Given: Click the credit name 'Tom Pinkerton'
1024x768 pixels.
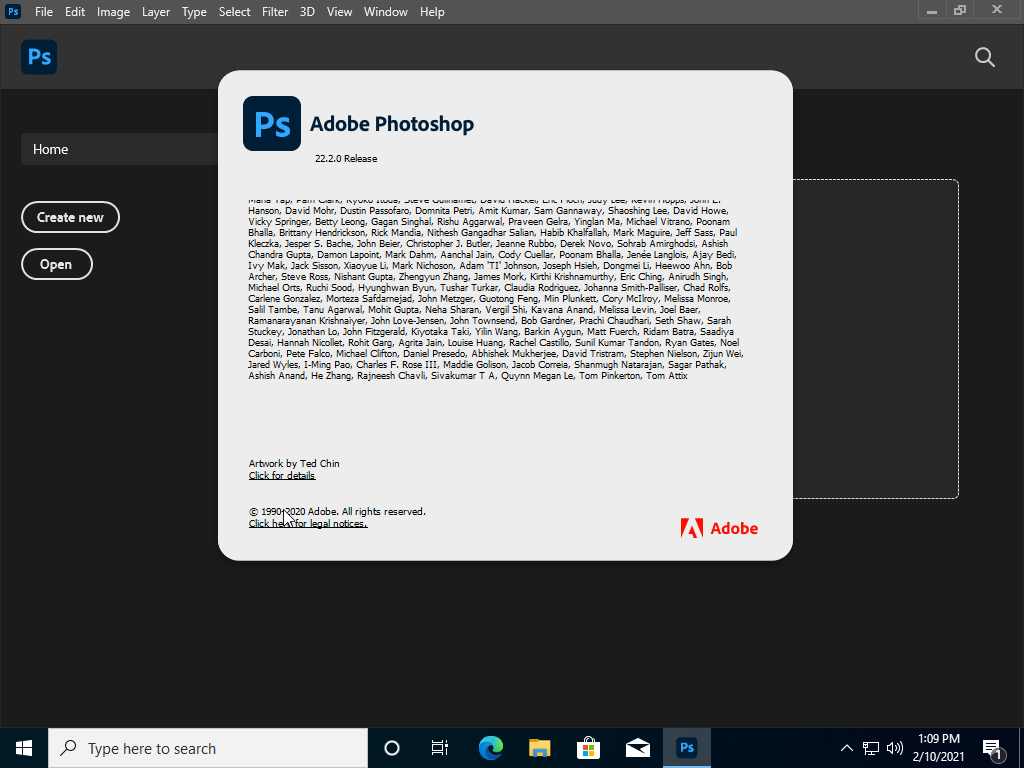Looking at the screenshot, I should pos(610,376).
